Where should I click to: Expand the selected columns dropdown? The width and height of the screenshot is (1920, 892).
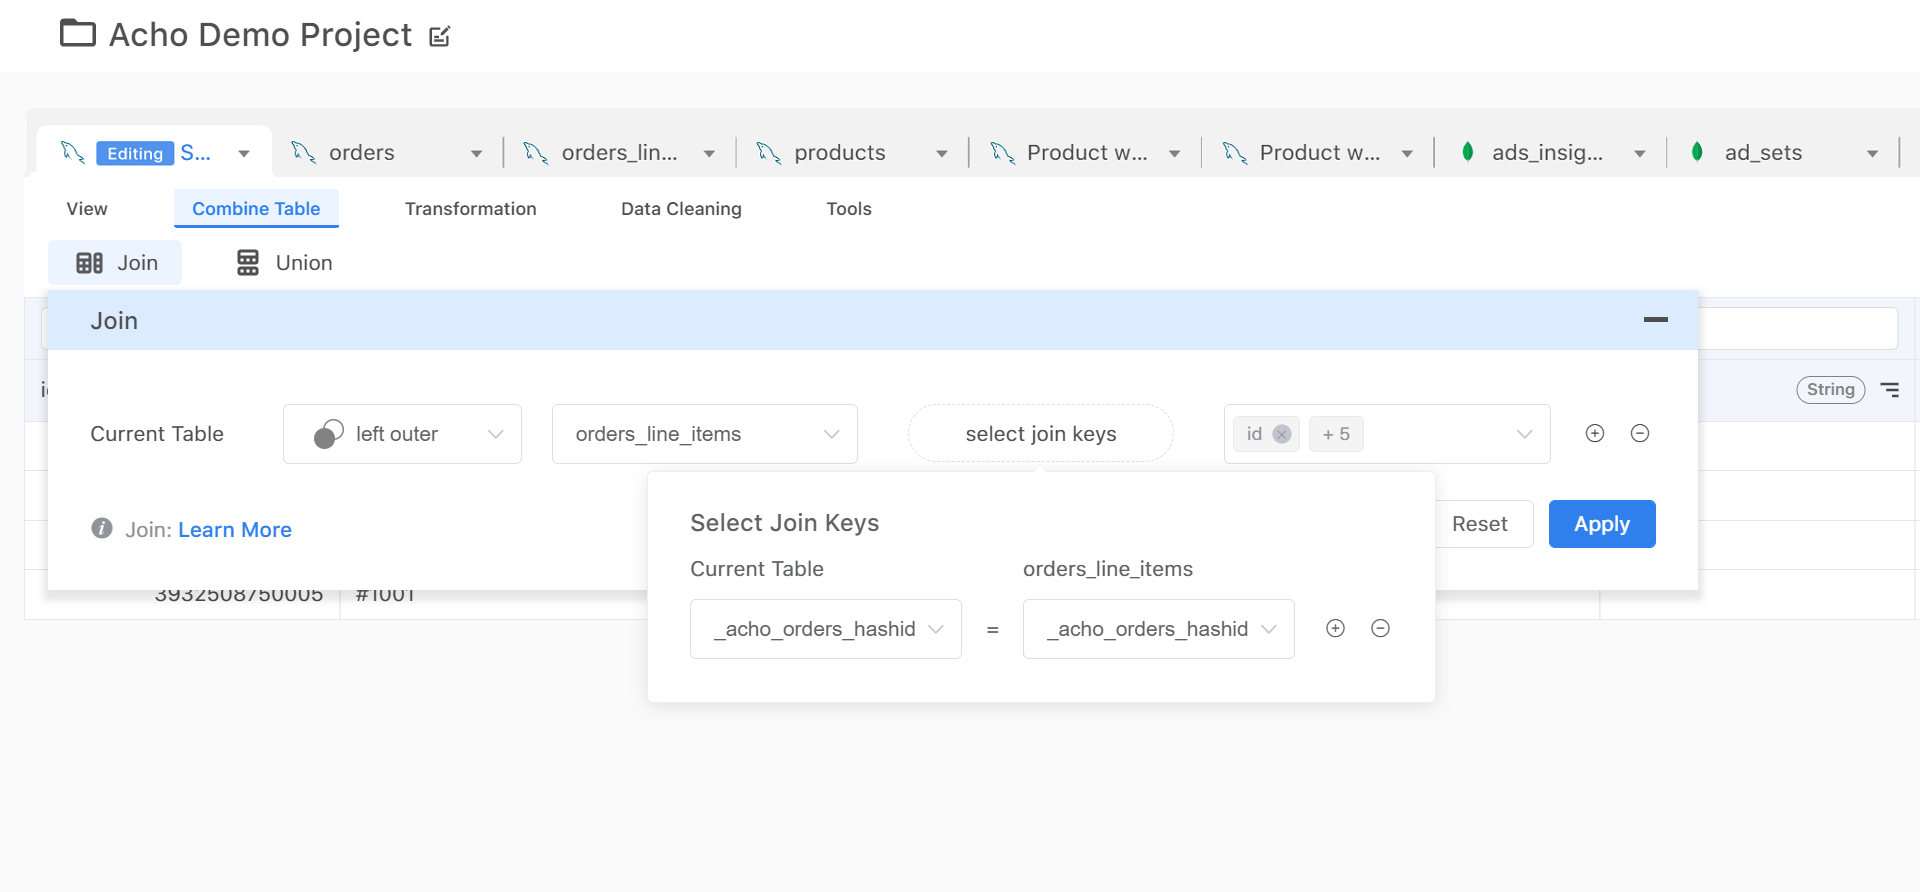pos(1524,434)
